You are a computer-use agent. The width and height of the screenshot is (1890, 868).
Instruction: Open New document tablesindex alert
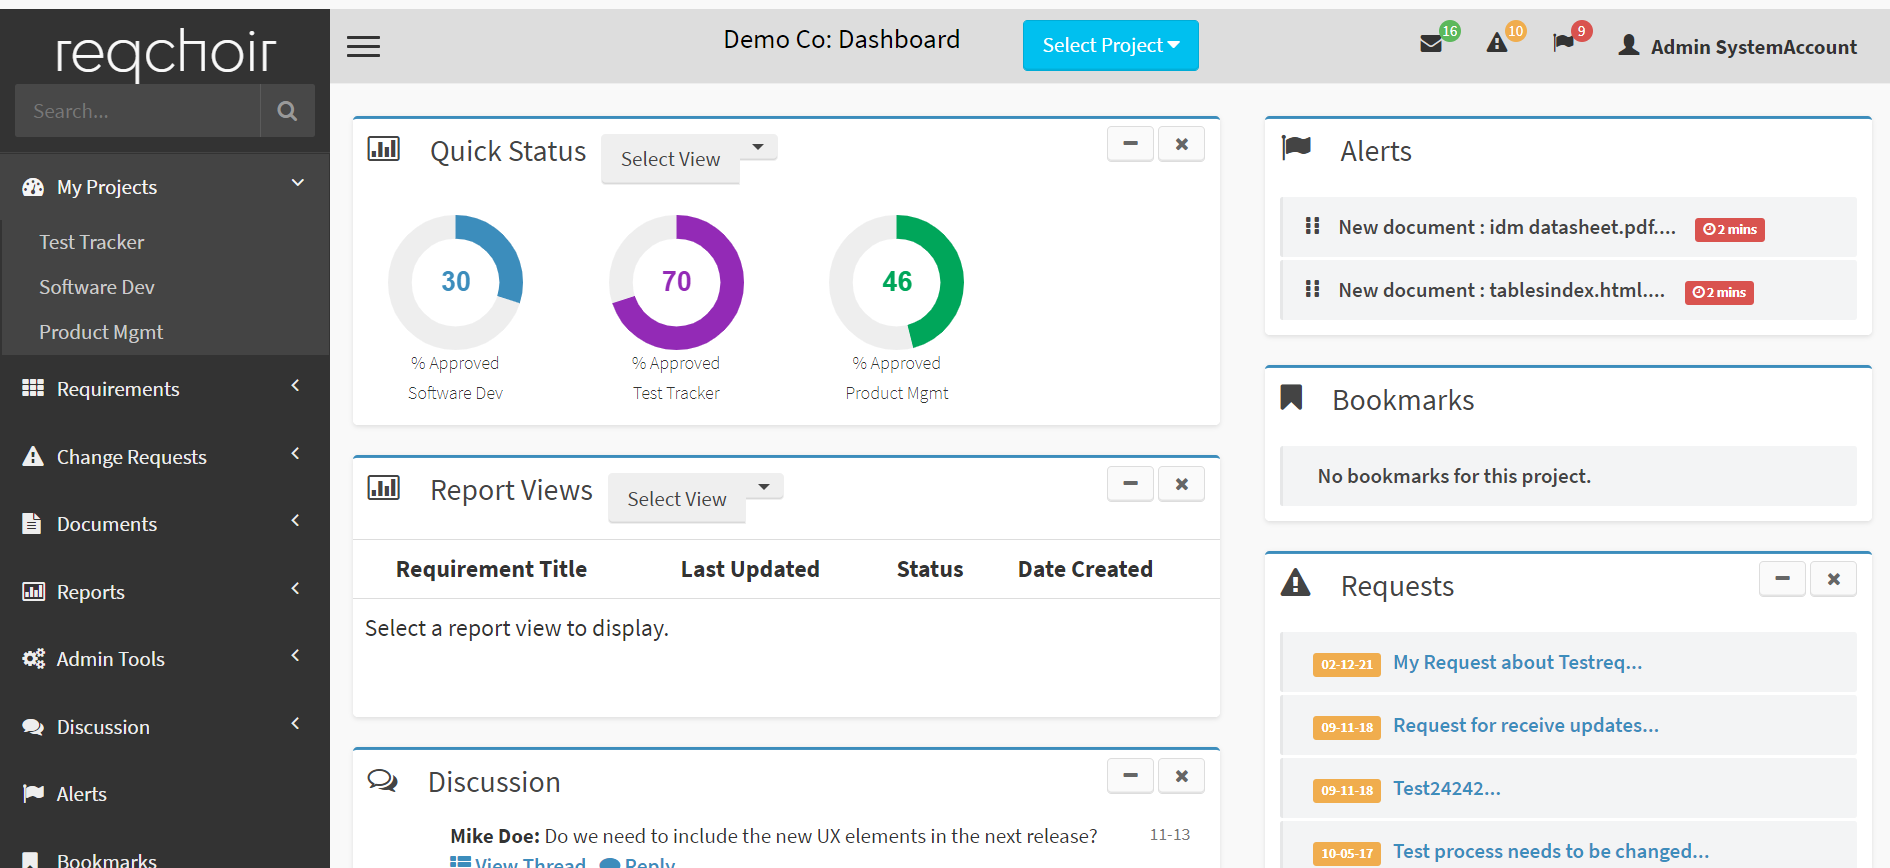[1501, 290]
